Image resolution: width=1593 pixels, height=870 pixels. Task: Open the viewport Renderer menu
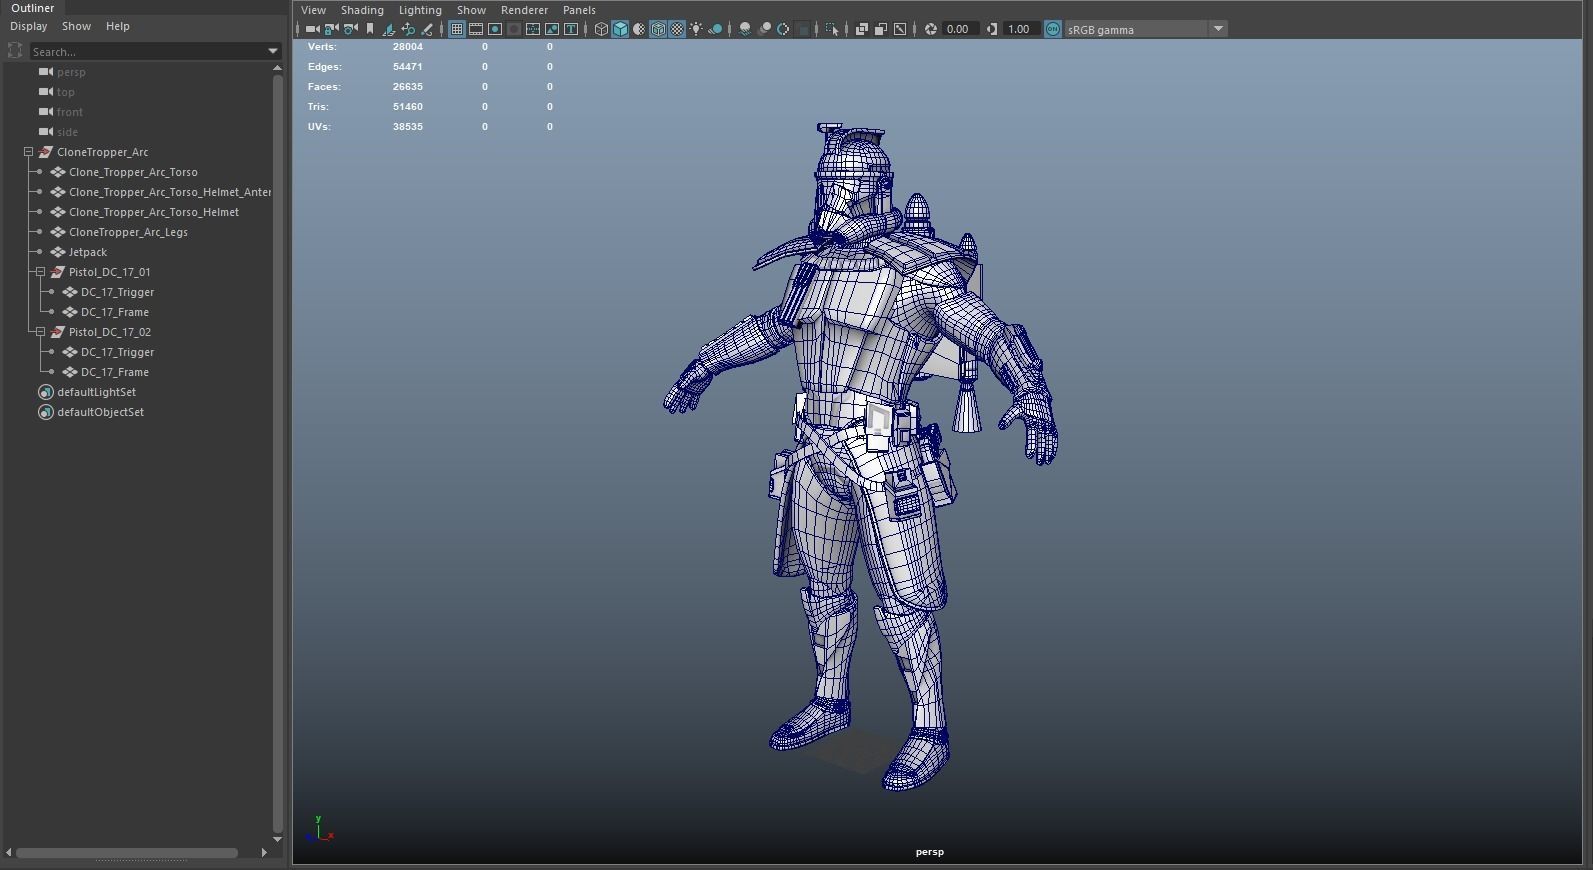click(x=524, y=10)
